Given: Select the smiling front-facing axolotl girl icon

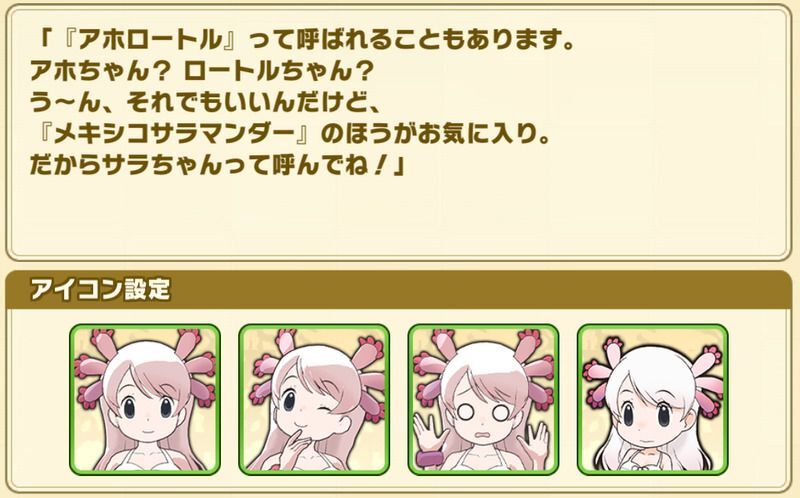Looking at the screenshot, I should pos(145,400).
